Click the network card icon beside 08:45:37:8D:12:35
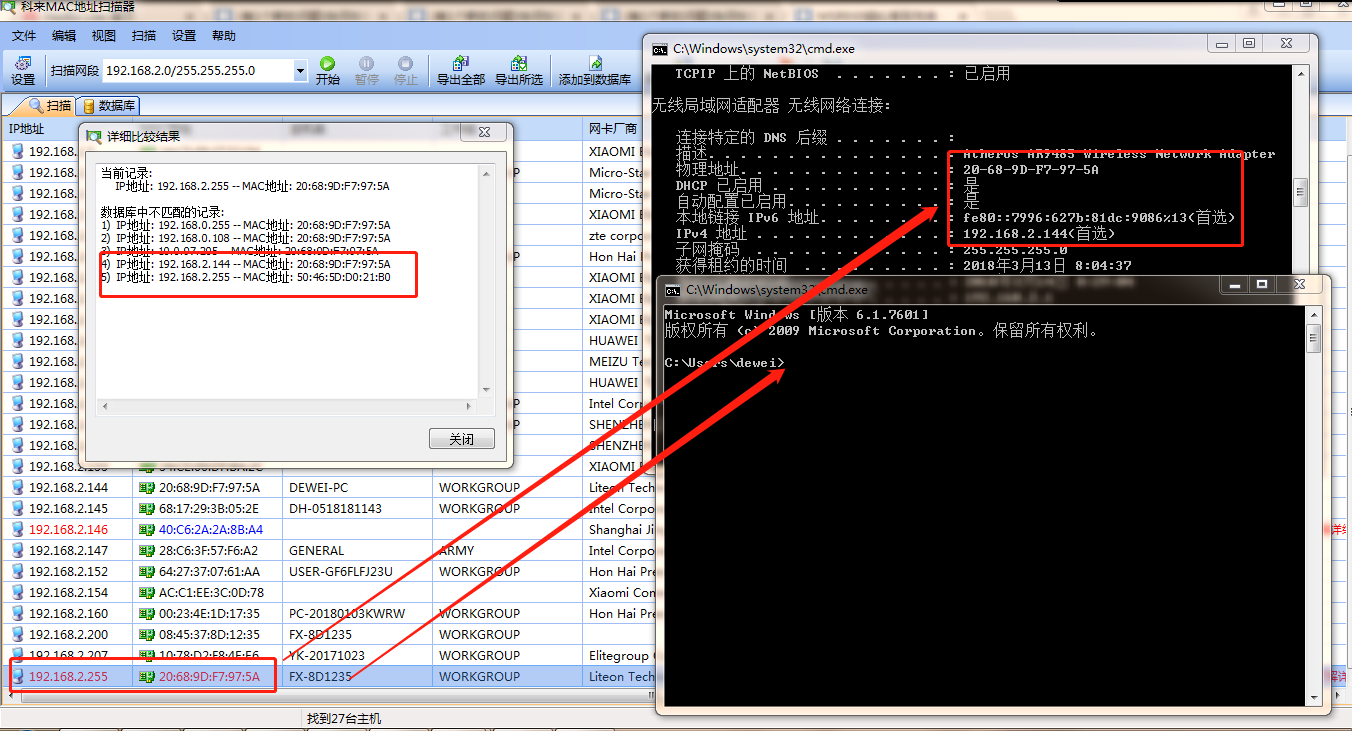Viewport: 1352px width, 731px height. 147,635
